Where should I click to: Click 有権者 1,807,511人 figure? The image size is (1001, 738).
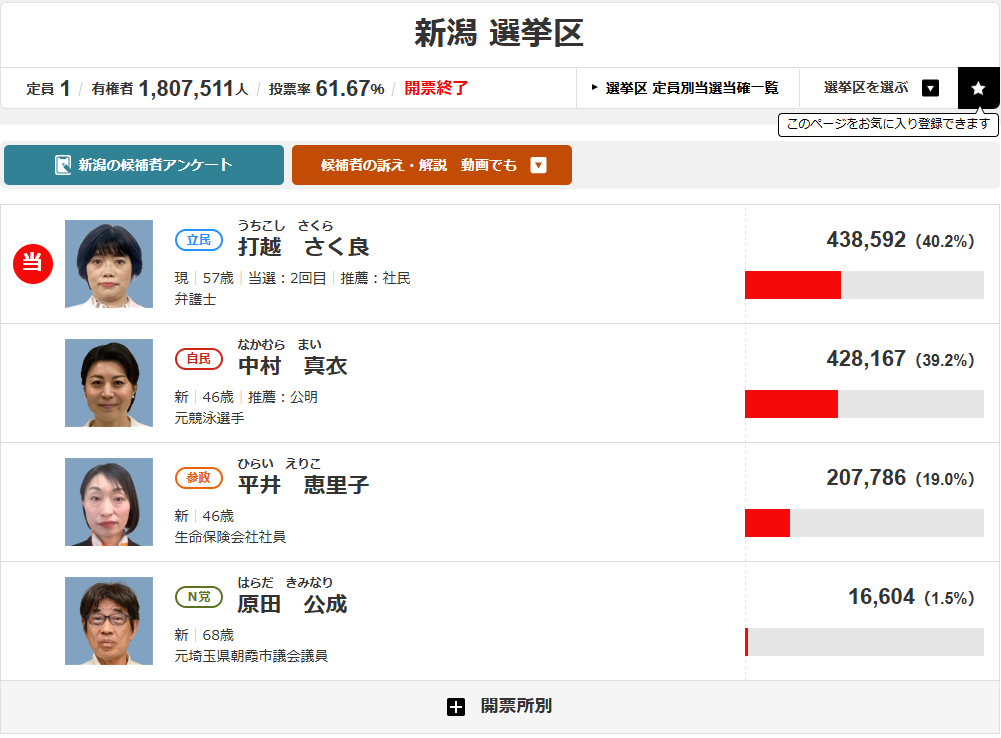(170, 88)
